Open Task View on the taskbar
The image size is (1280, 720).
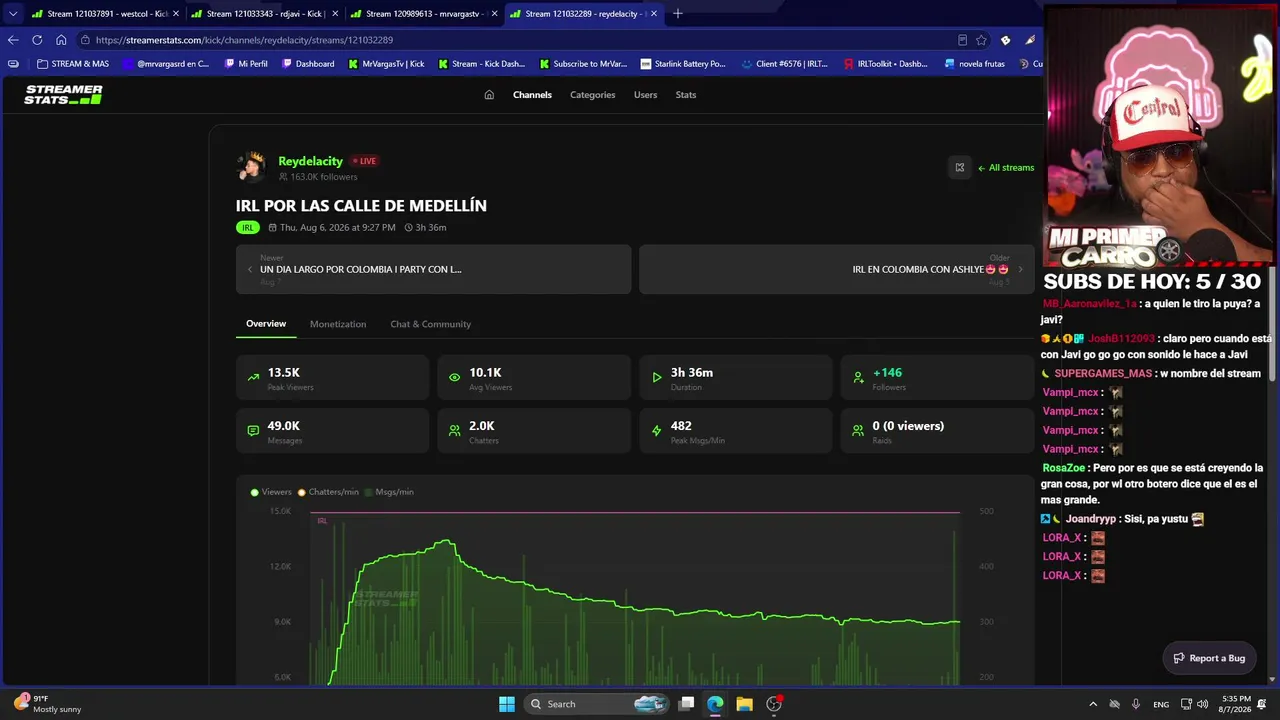coord(686,704)
